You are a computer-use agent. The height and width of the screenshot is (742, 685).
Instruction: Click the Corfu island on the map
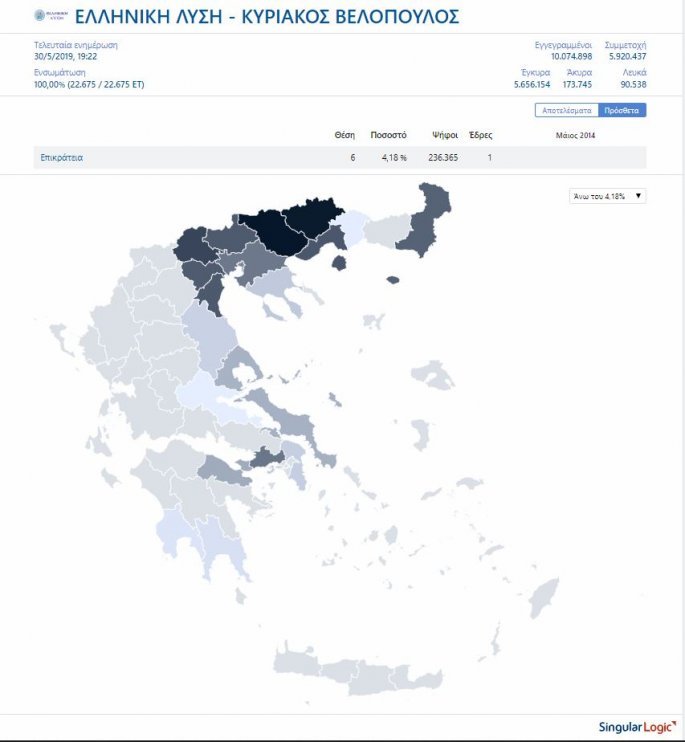click(58, 341)
